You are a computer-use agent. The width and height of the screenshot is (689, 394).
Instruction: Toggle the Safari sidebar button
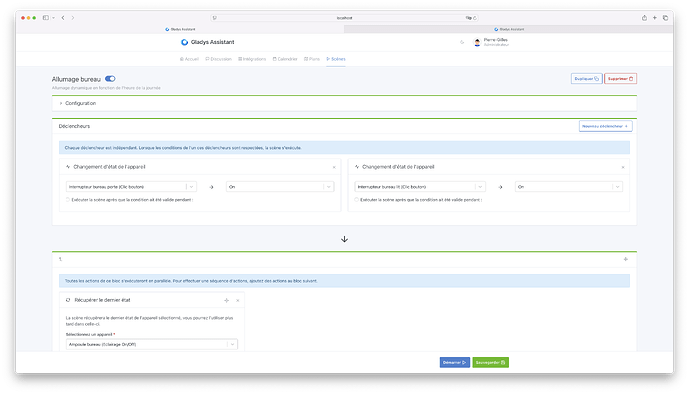point(46,18)
